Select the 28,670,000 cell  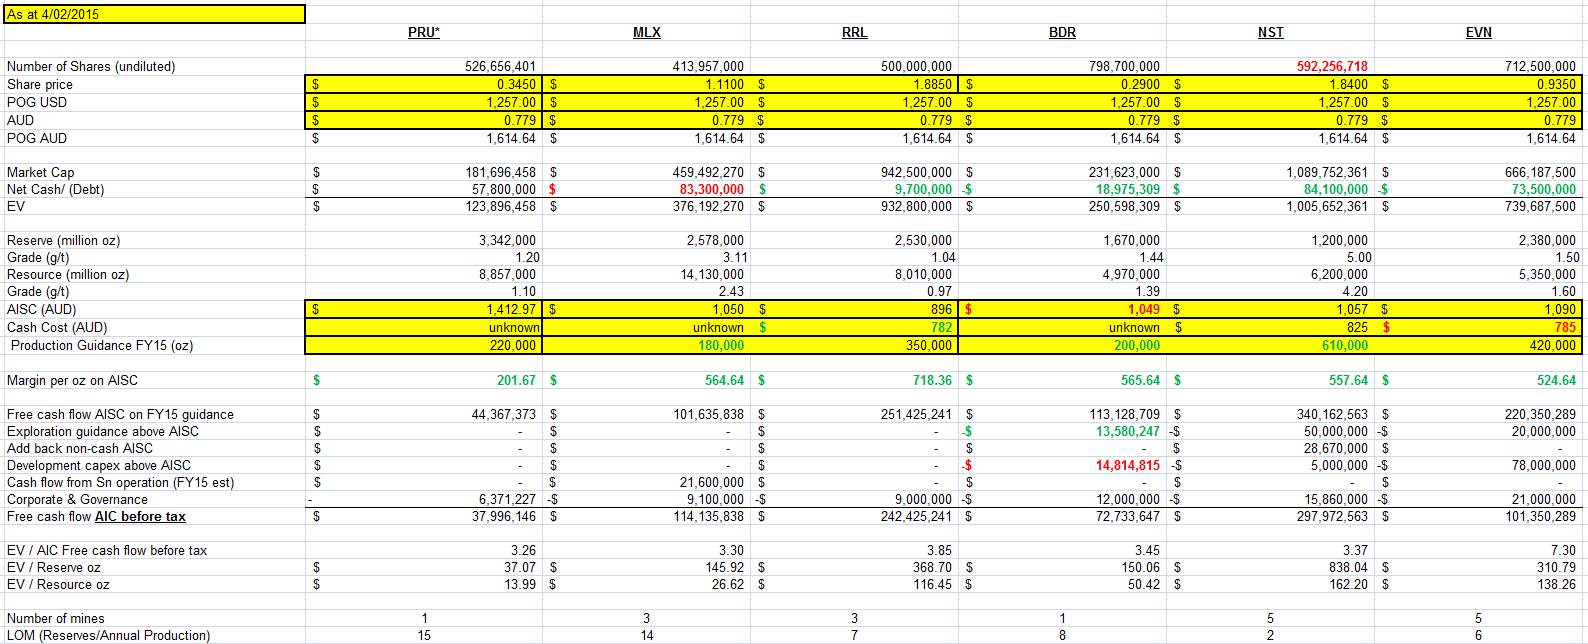tap(1336, 449)
